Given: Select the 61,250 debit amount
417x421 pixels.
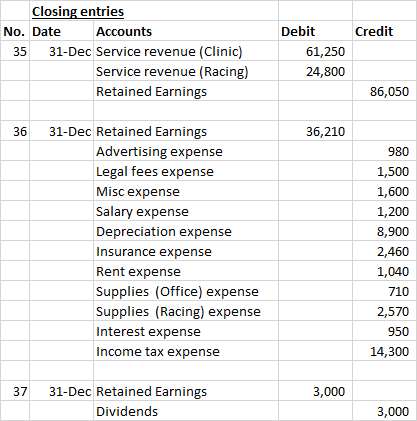Looking at the screenshot, I should coord(315,51).
